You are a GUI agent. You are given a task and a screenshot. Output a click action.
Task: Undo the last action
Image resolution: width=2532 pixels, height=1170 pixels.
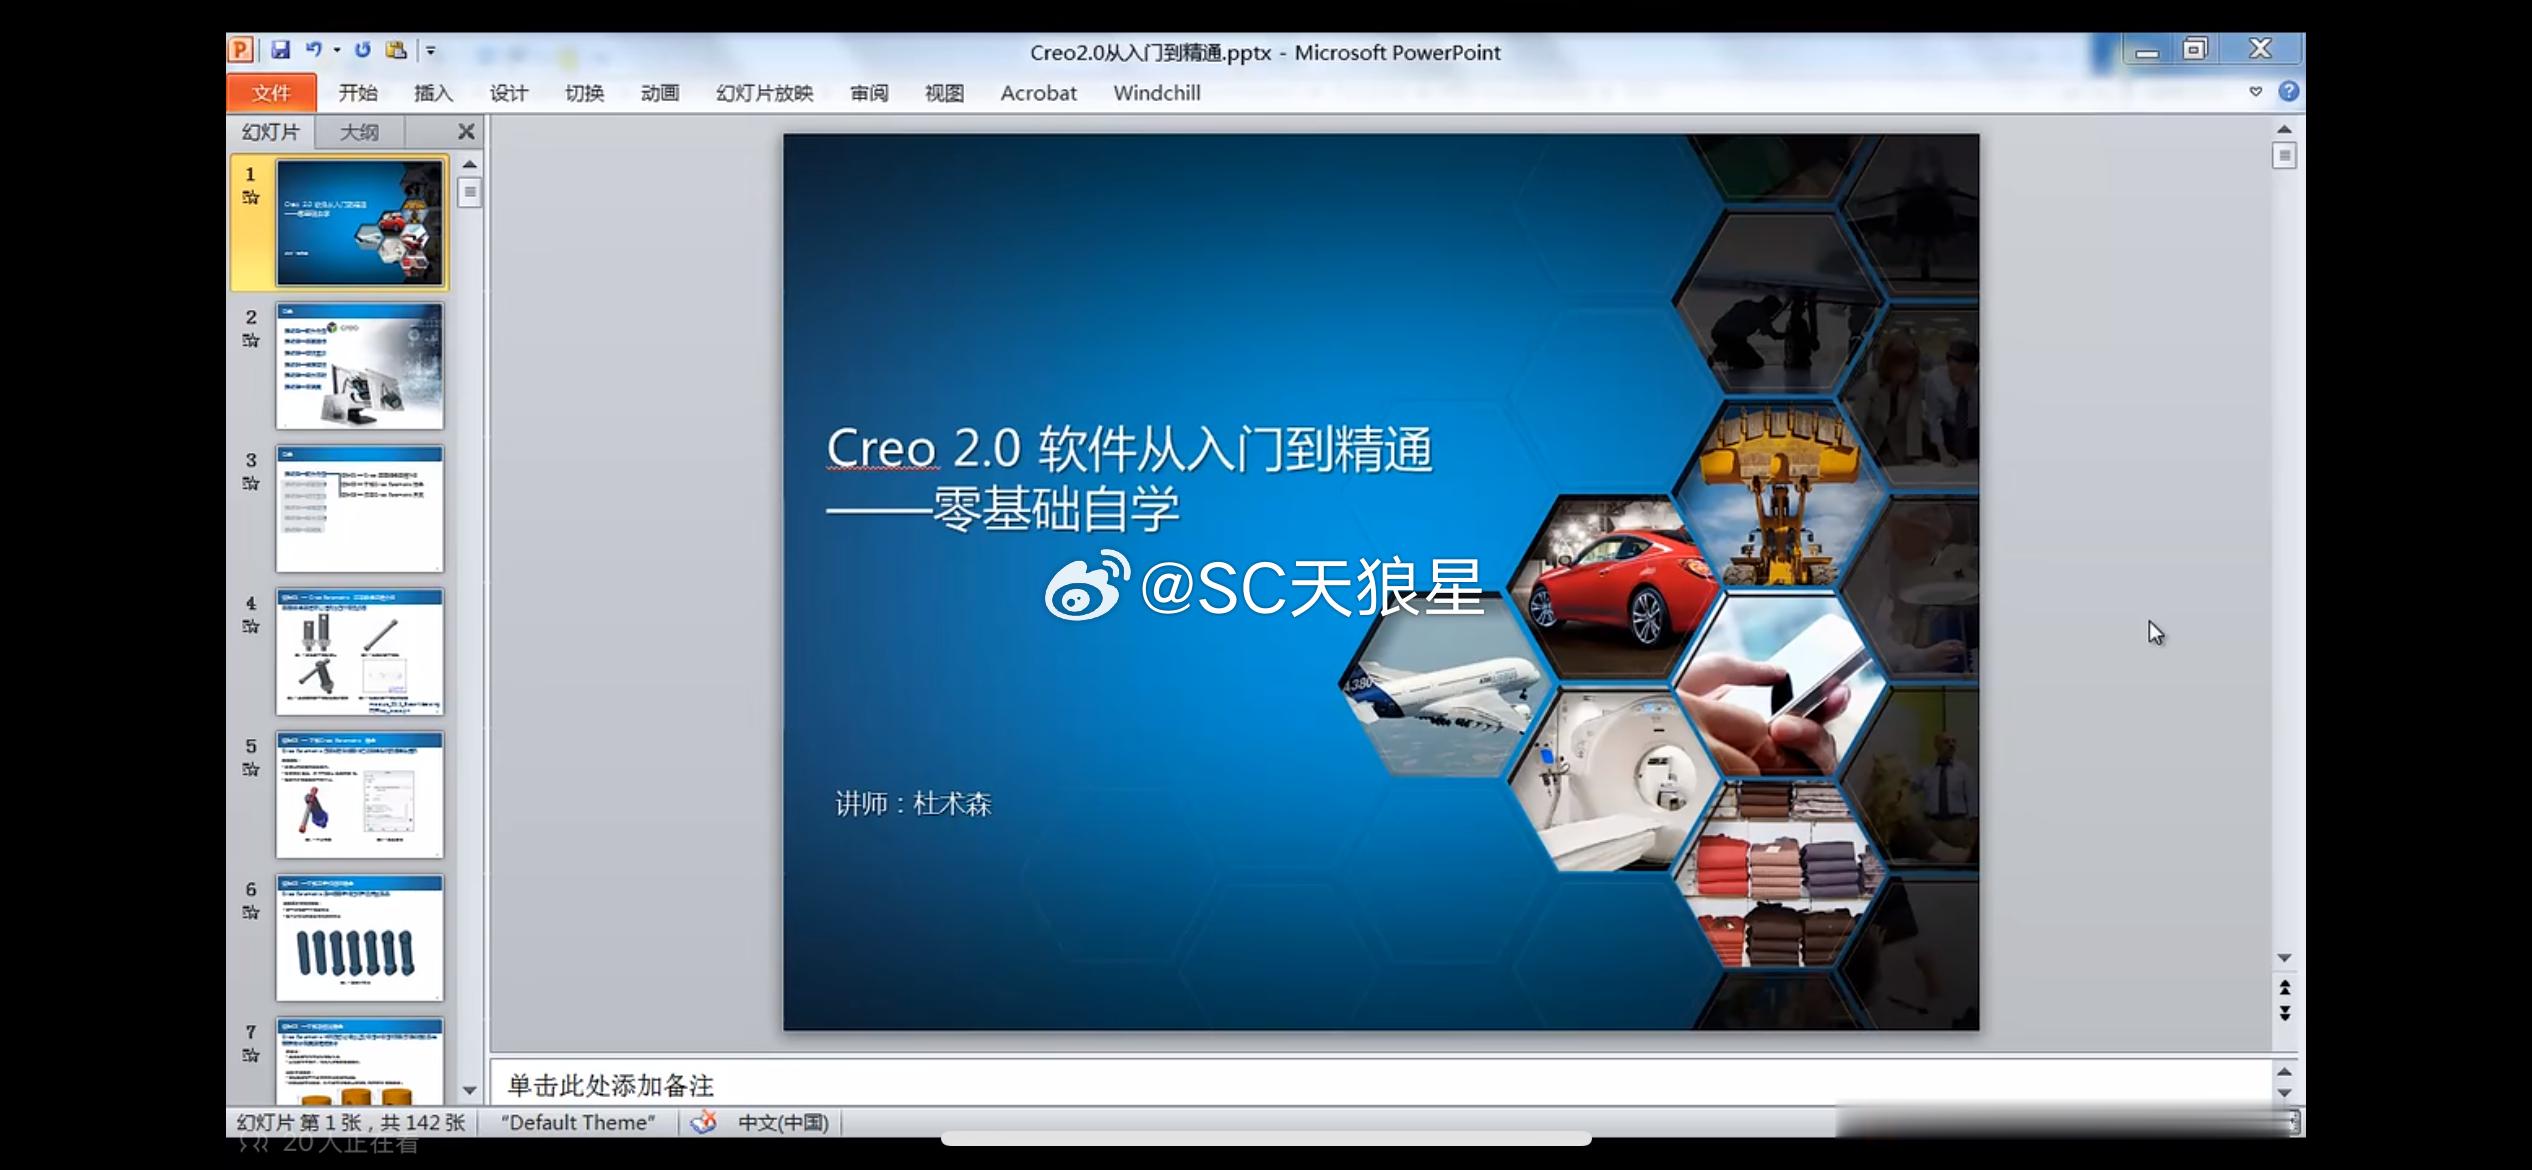[x=314, y=50]
